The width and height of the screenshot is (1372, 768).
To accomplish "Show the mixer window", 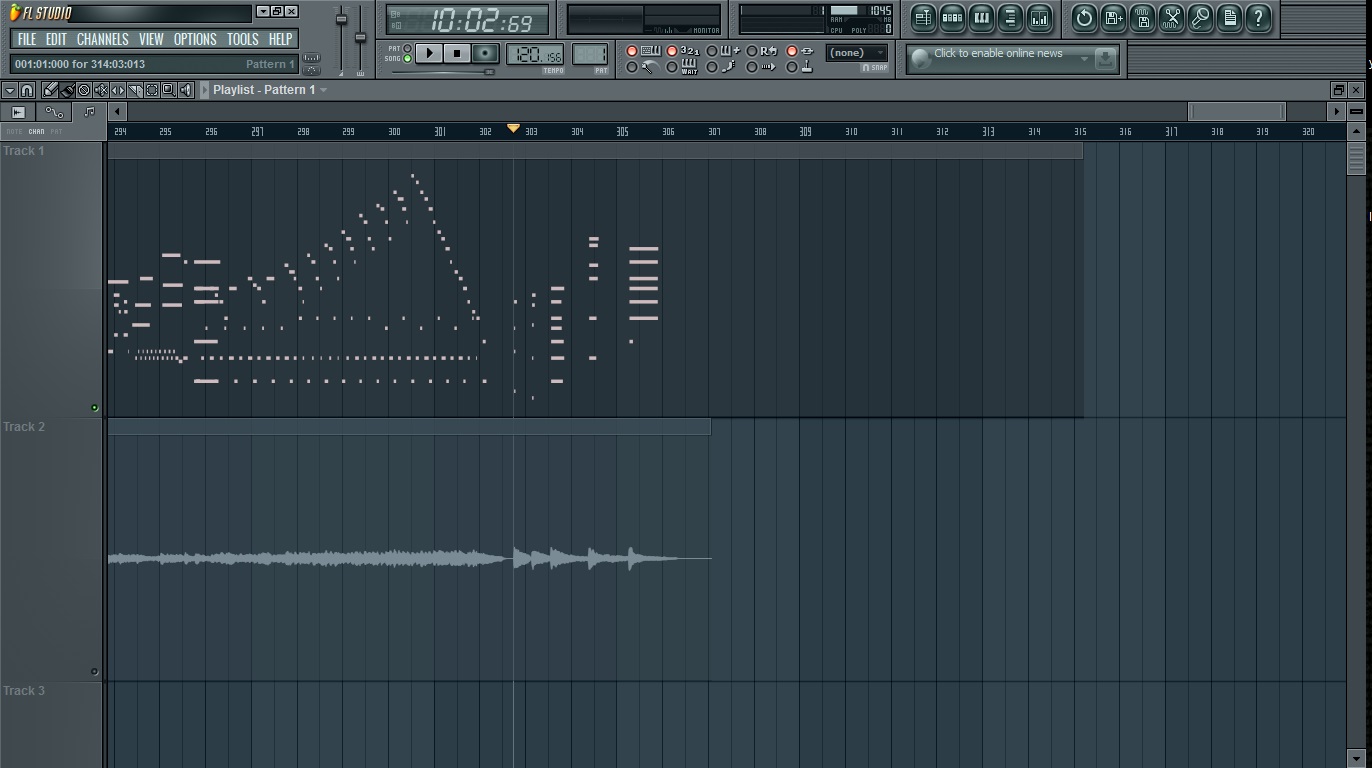I will coord(1039,18).
